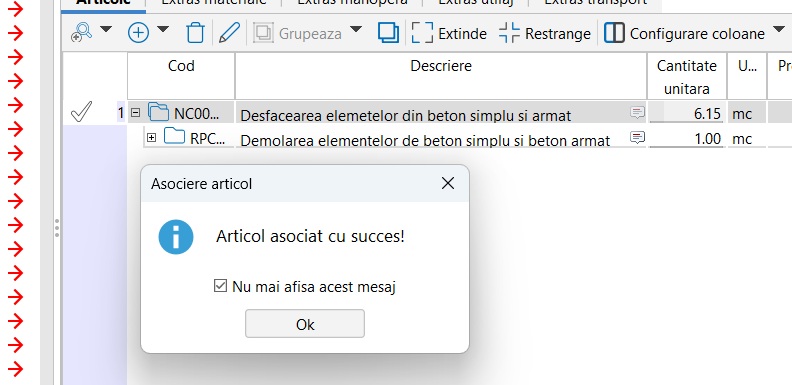
Task: Open dropdown arrow next to add icon
Action: point(163,30)
